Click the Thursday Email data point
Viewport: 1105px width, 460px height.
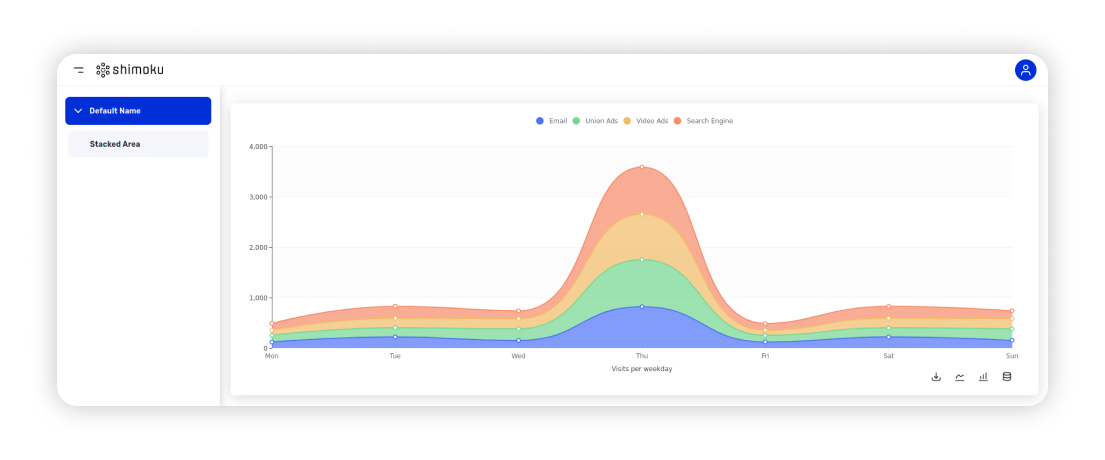click(x=642, y=307)
